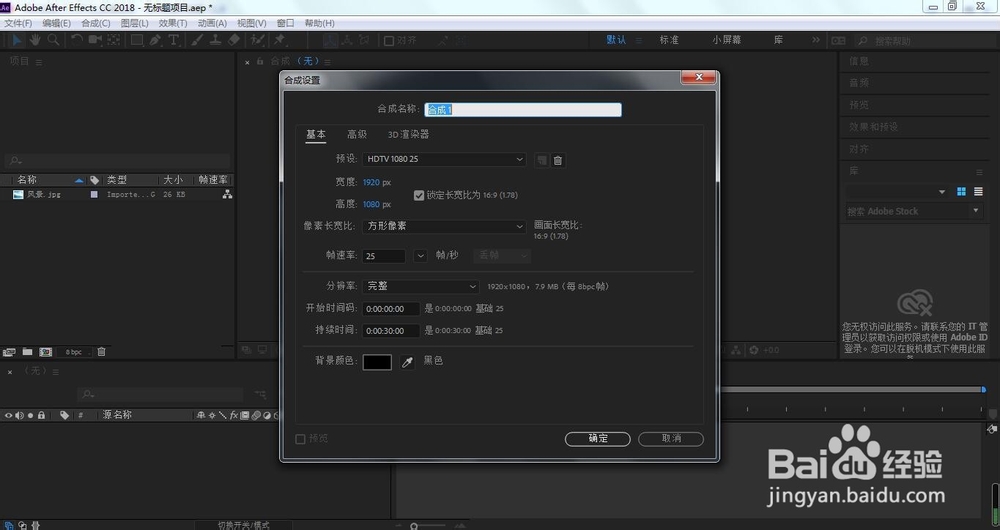Click the 合成名称 input field

click(523, 110)
